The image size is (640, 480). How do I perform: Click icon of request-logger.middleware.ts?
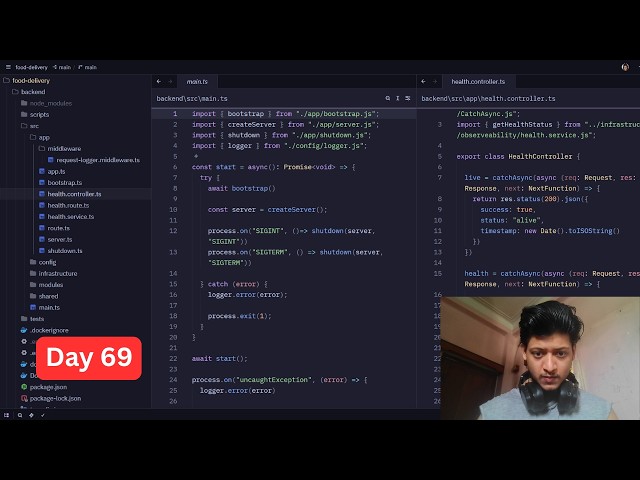coord(51,160)
